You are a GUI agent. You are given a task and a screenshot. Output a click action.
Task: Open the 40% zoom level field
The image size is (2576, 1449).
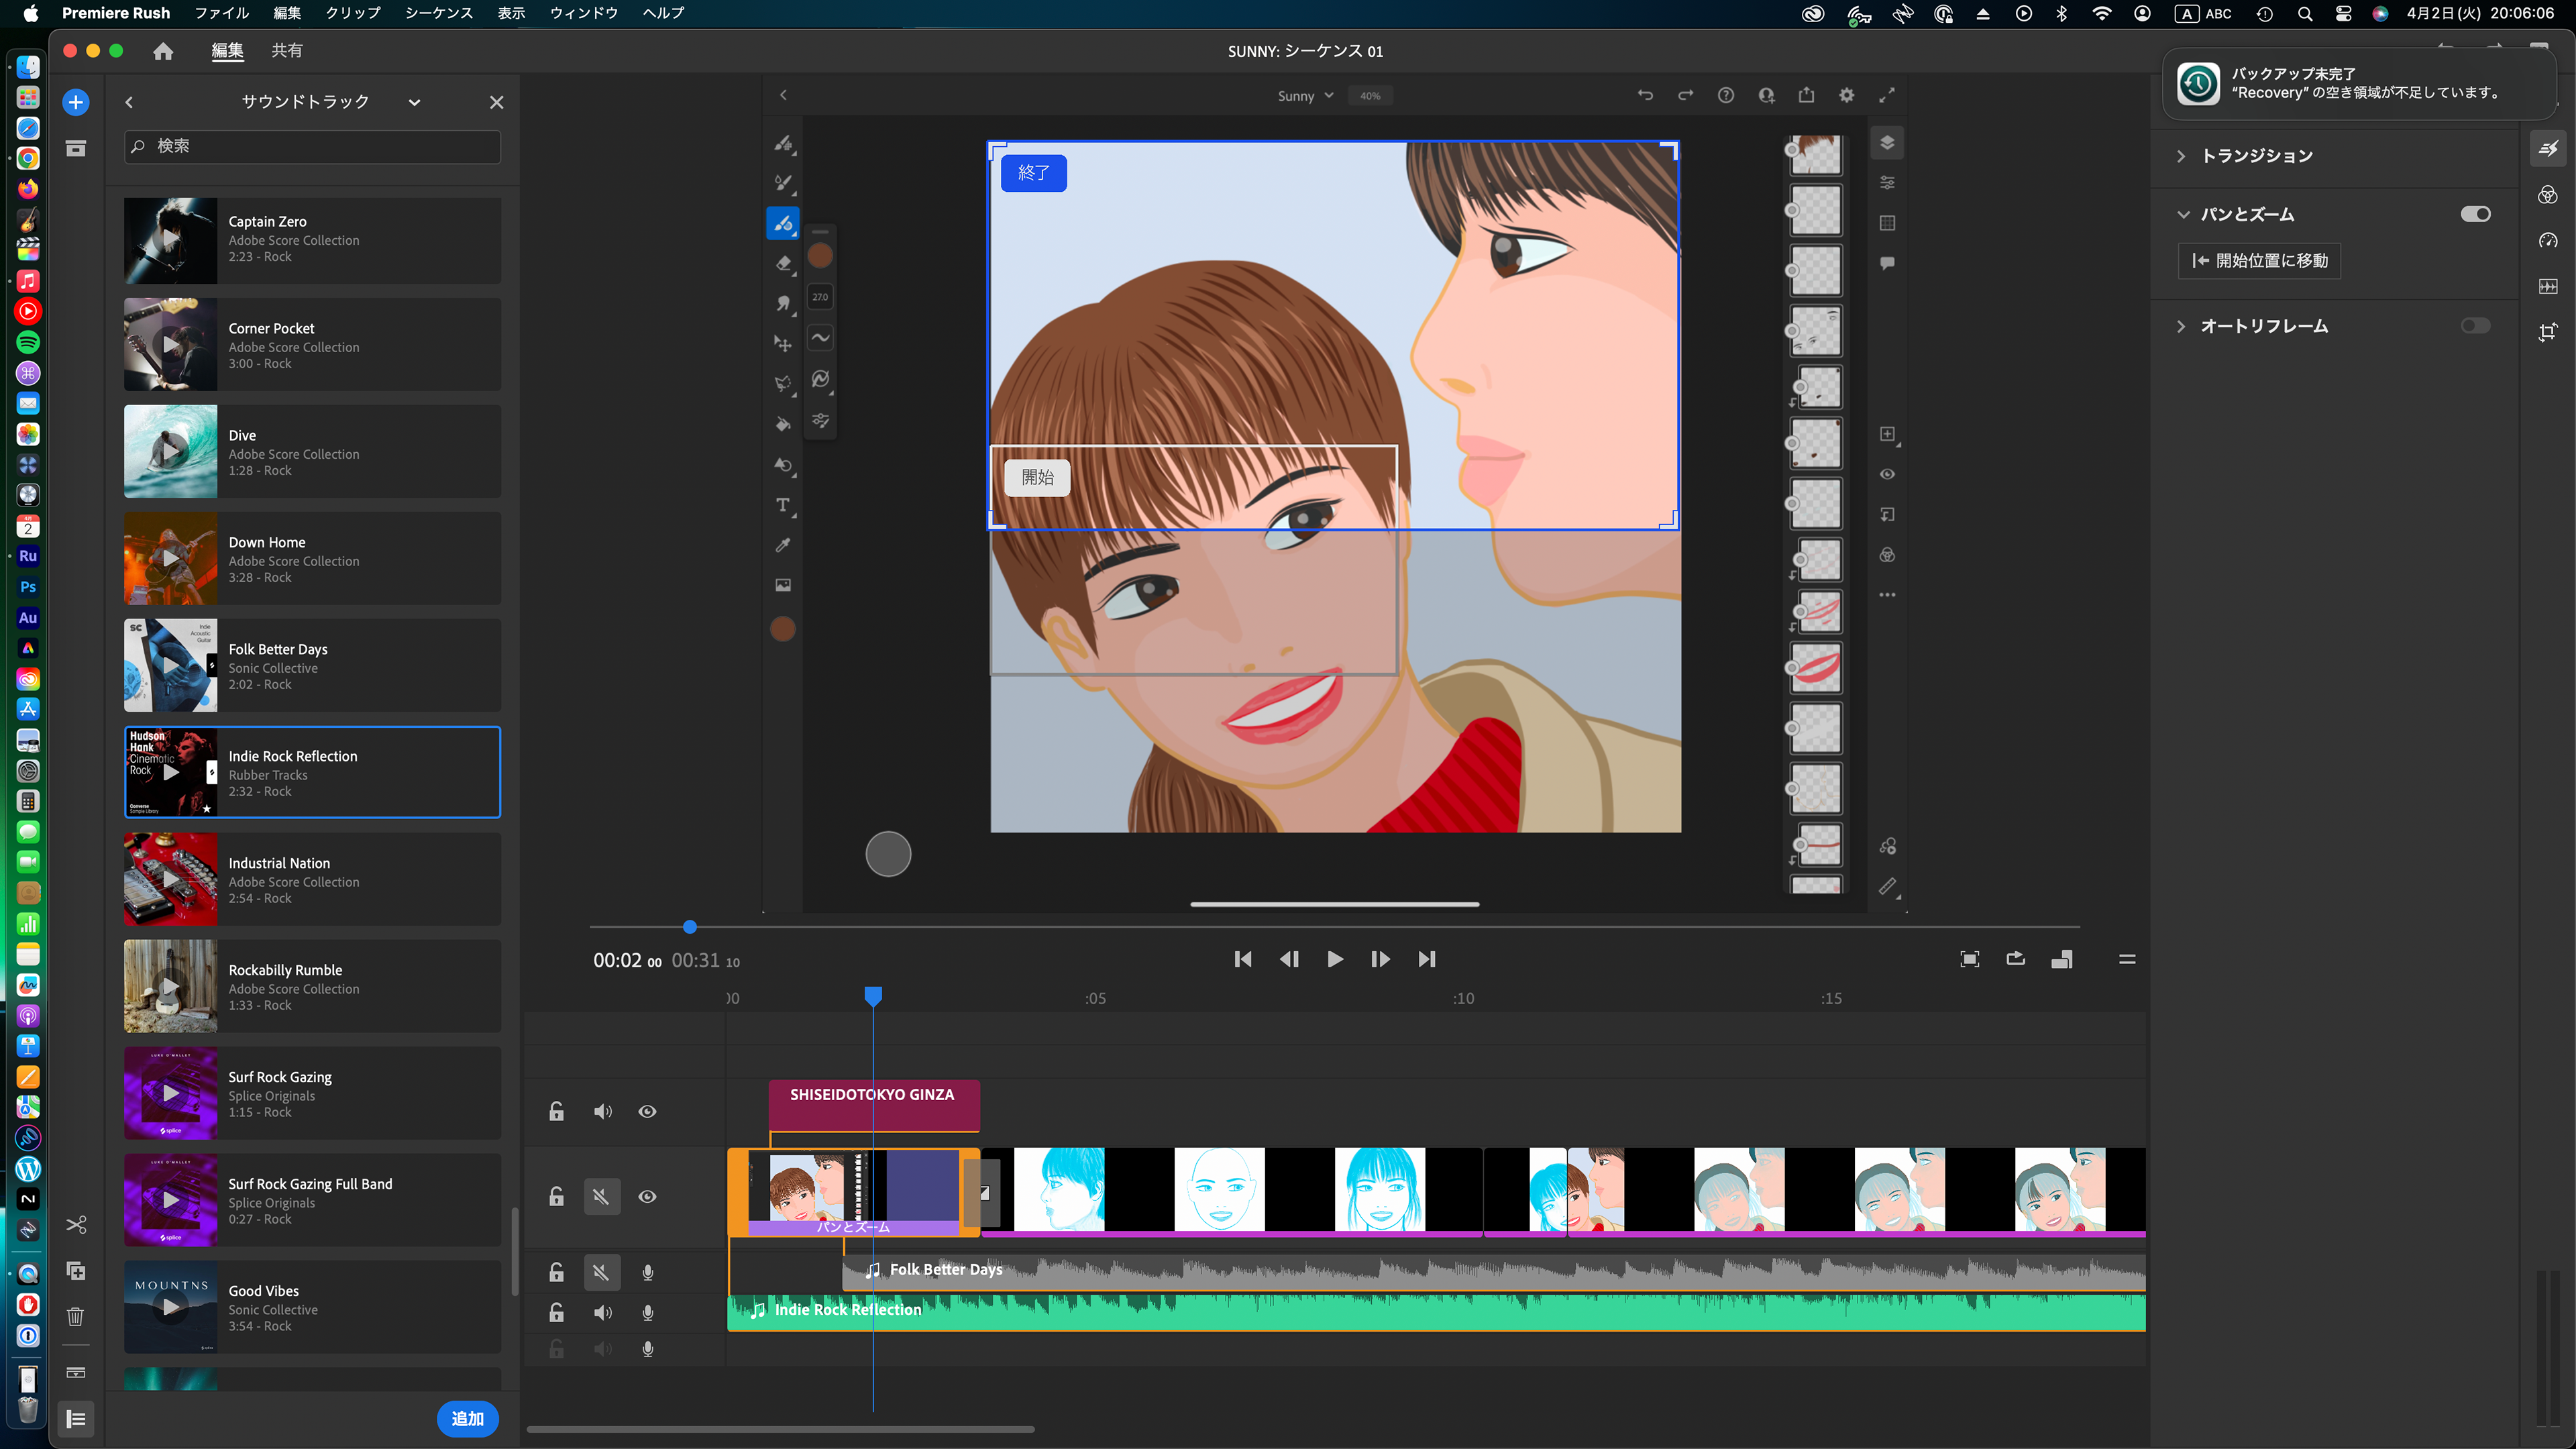point(1370,96)
